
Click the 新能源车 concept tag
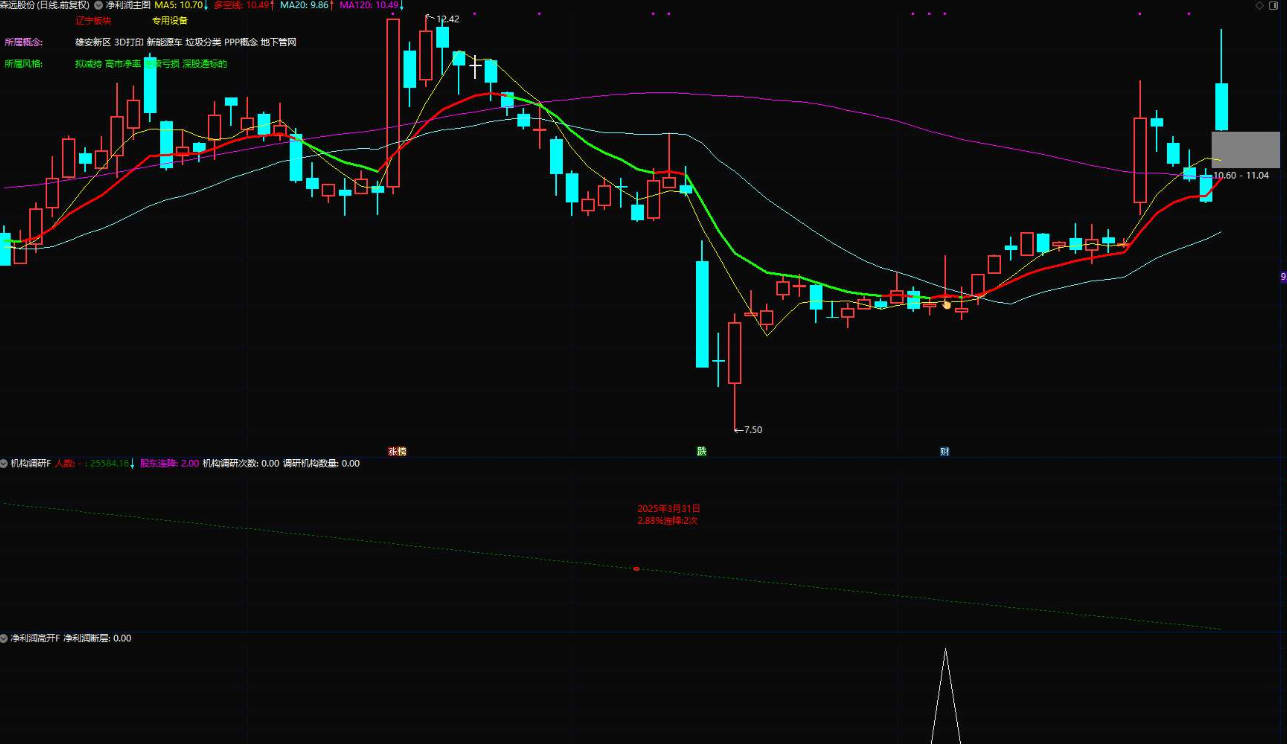(x=164, y=42)
